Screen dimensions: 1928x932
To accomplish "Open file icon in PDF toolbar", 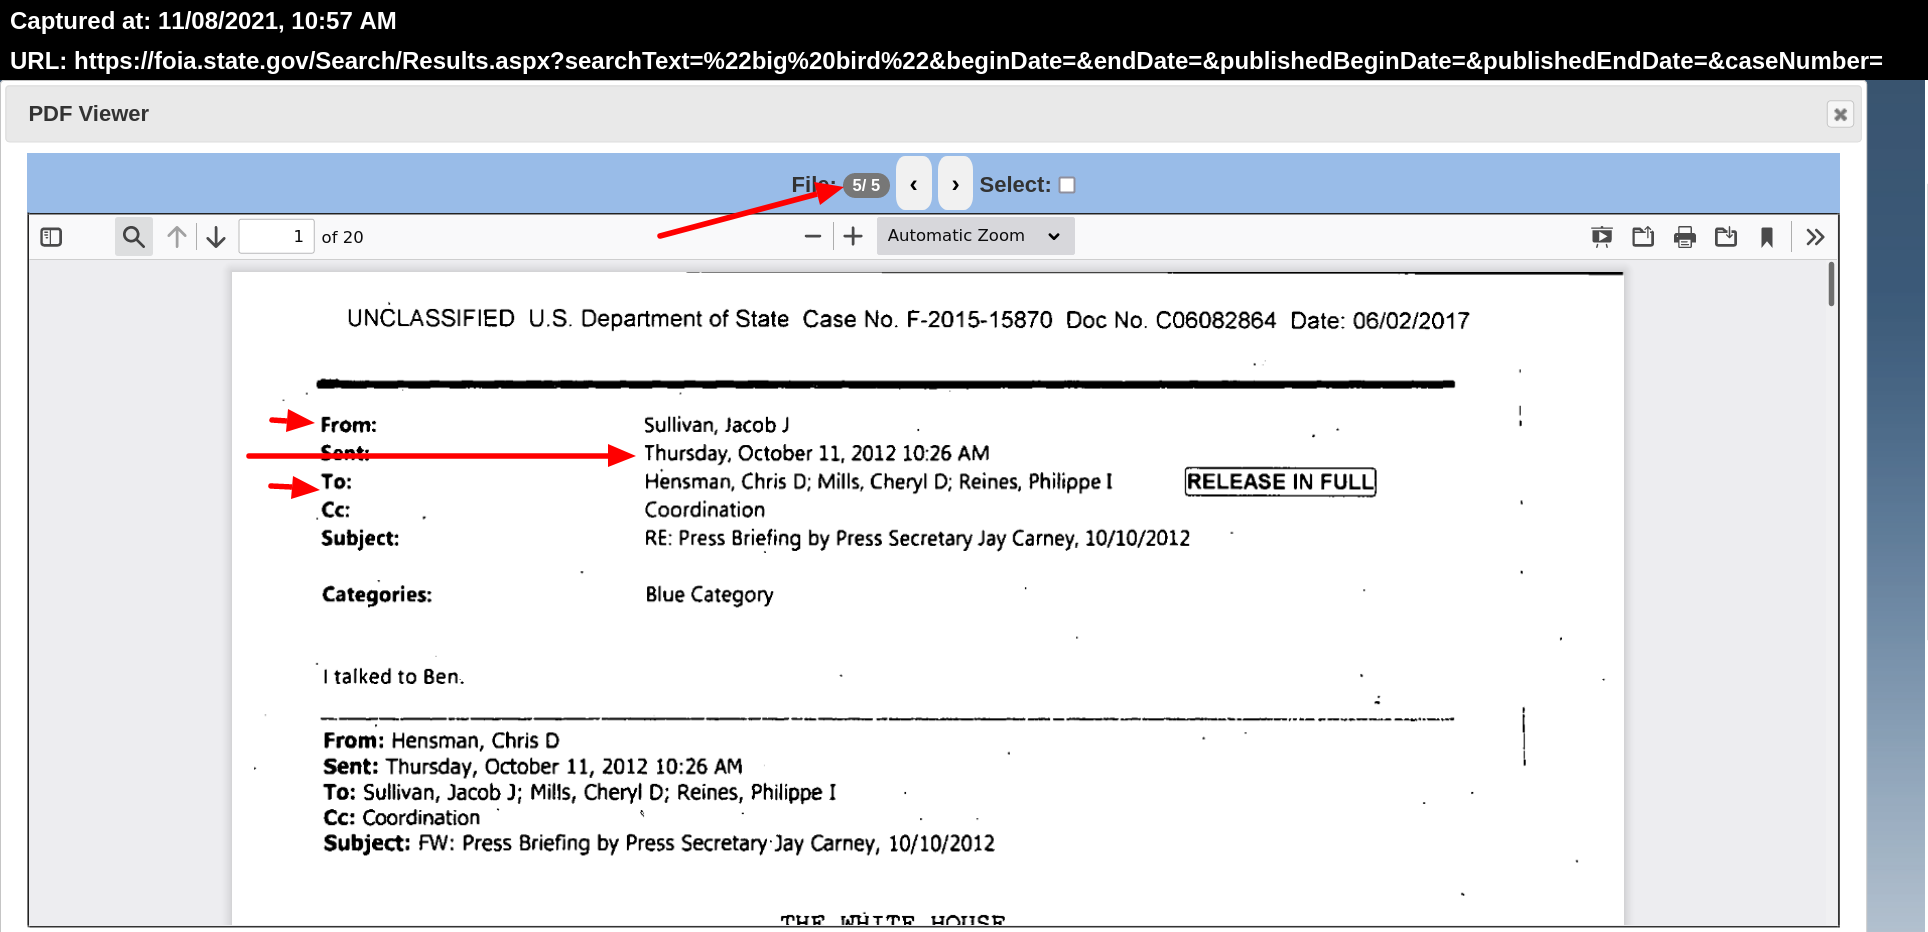I will tap(1643, 237).
